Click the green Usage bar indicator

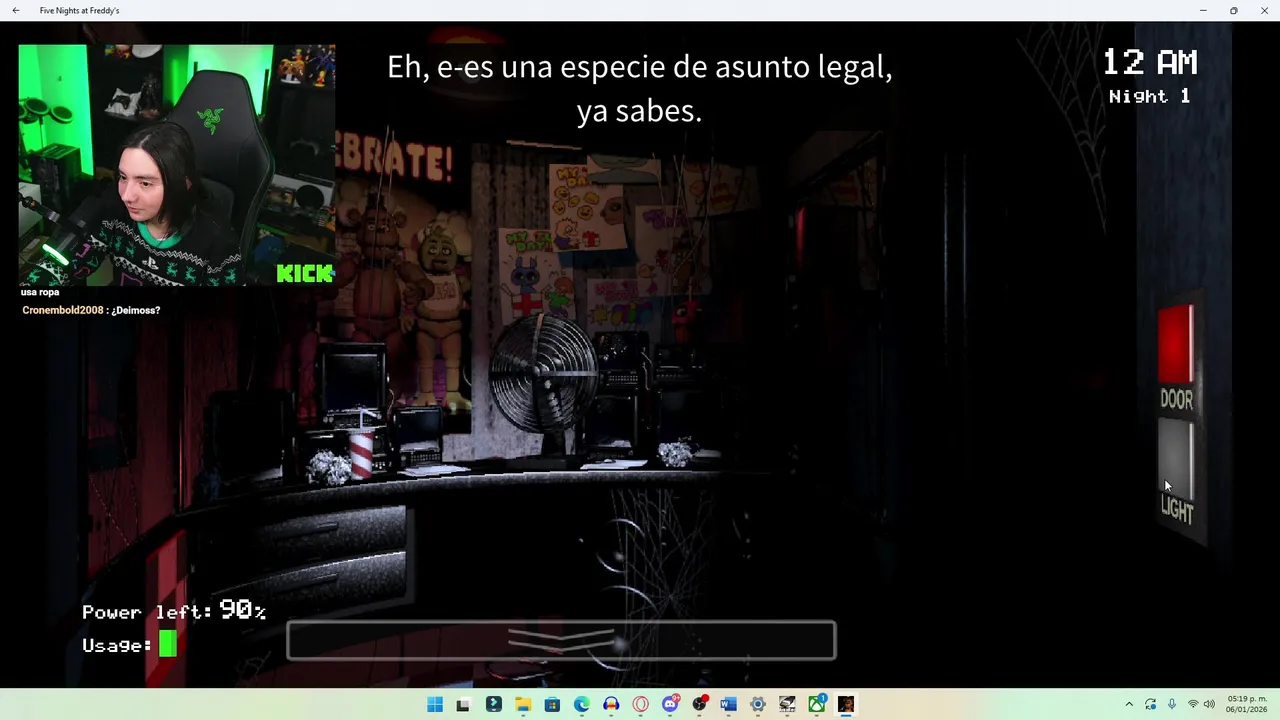pos(167,645)
